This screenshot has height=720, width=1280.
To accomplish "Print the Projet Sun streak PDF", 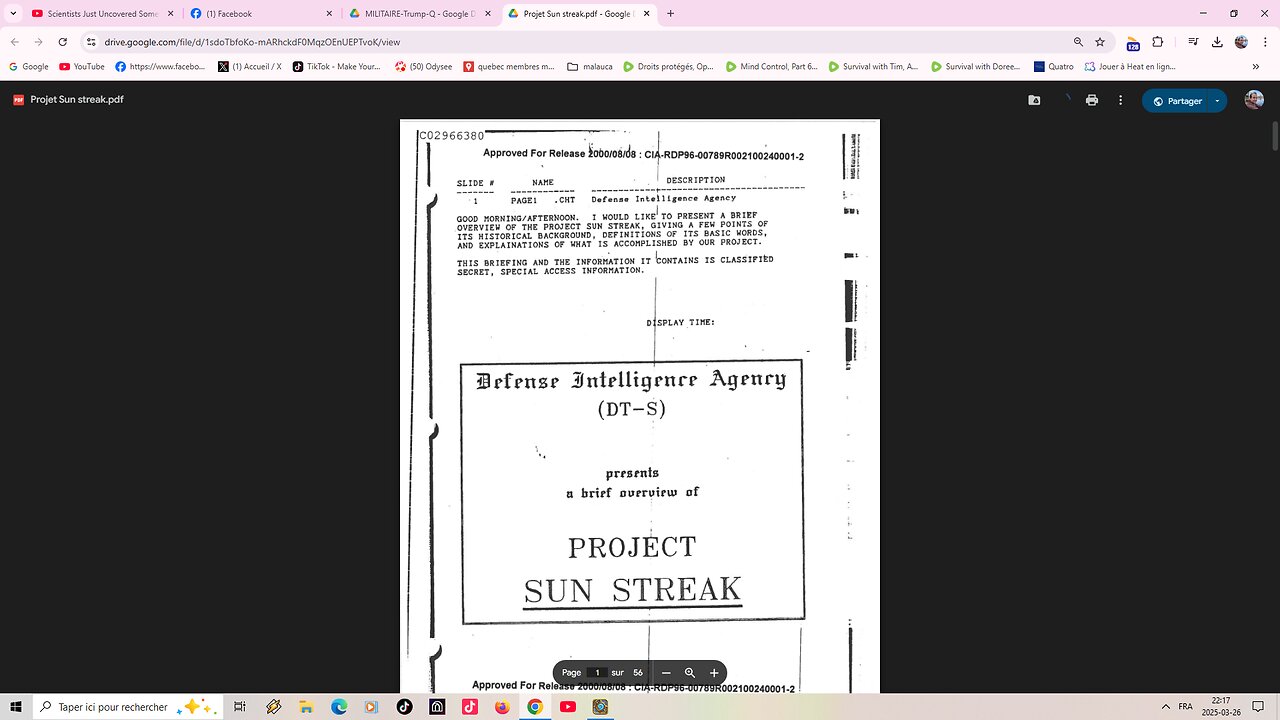I will pyautogui.click(x=1092, y=100).
